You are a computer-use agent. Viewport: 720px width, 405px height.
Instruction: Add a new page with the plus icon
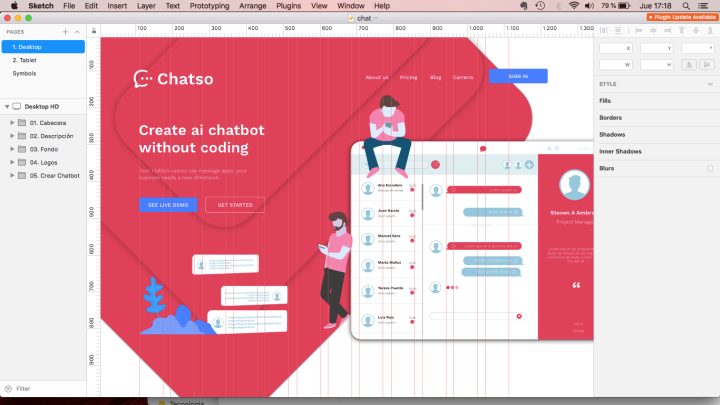tap(65, 32)
